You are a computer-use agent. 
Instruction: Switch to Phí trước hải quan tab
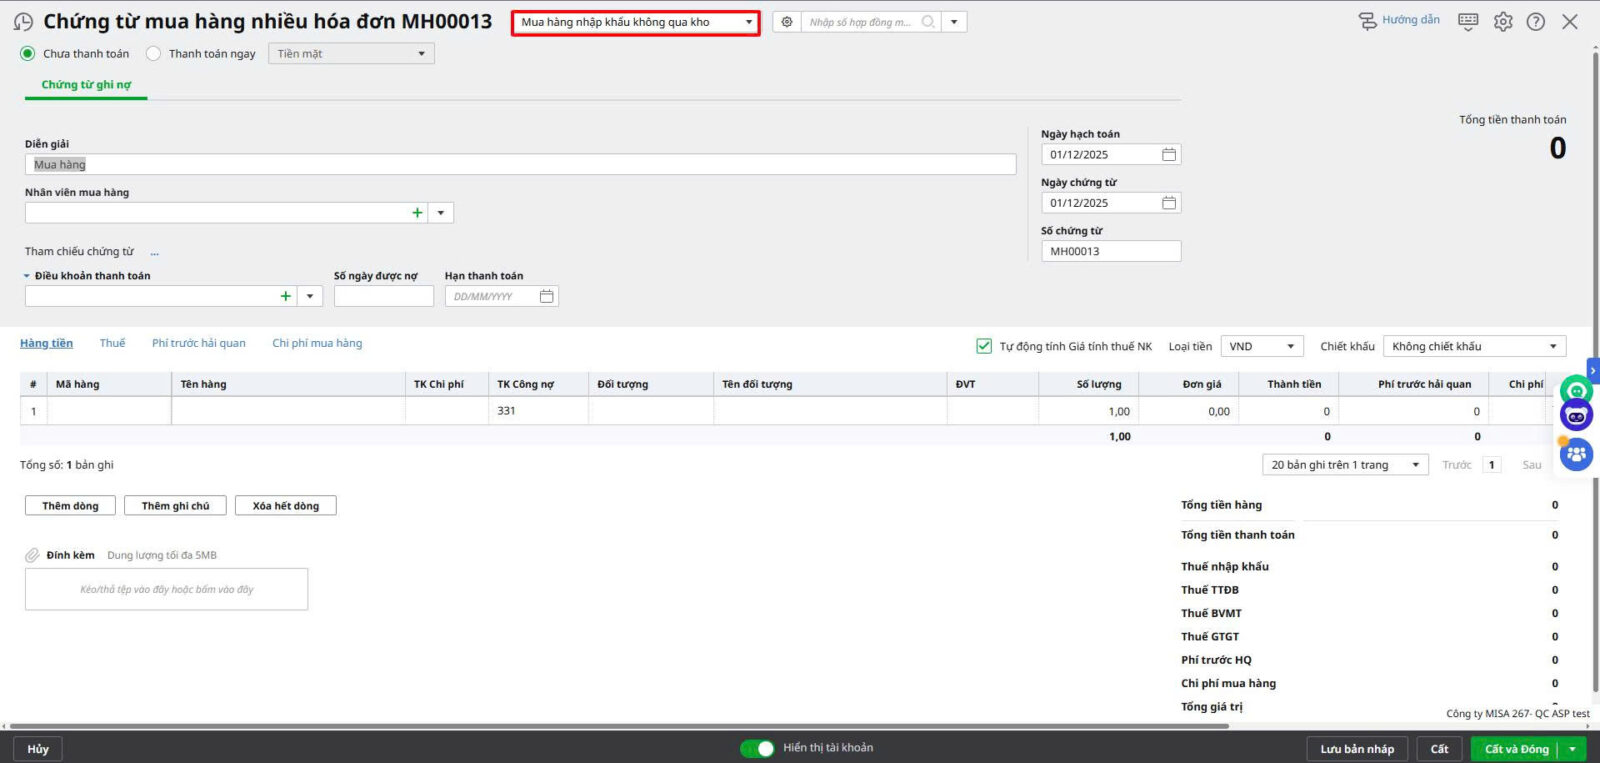point(198,343)
